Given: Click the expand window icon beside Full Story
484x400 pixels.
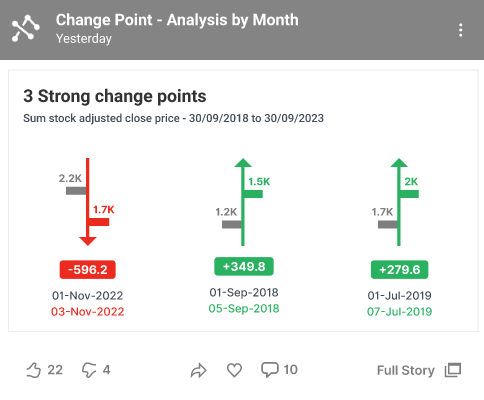Looking at the screenshot, I should (453, 370).
